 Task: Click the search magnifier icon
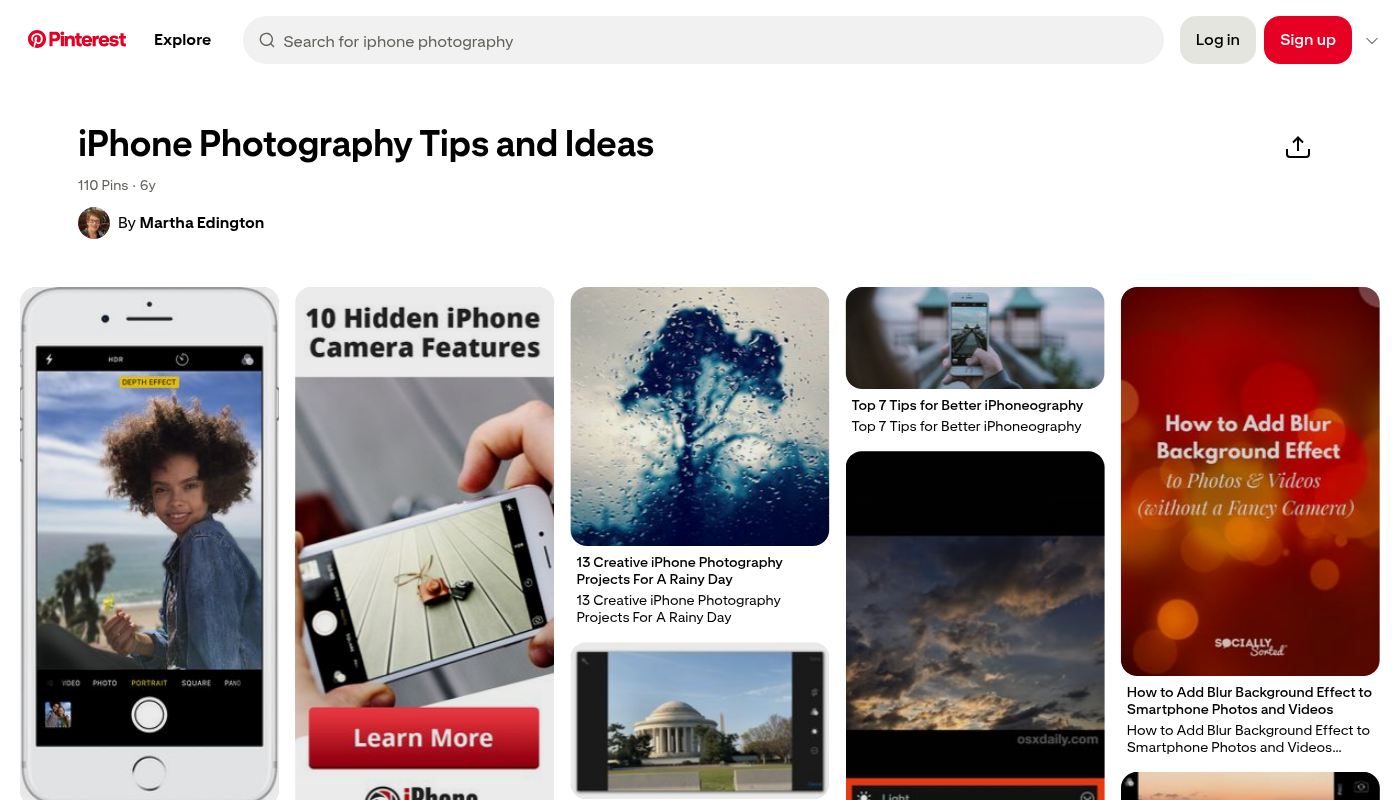click(267, 40)
